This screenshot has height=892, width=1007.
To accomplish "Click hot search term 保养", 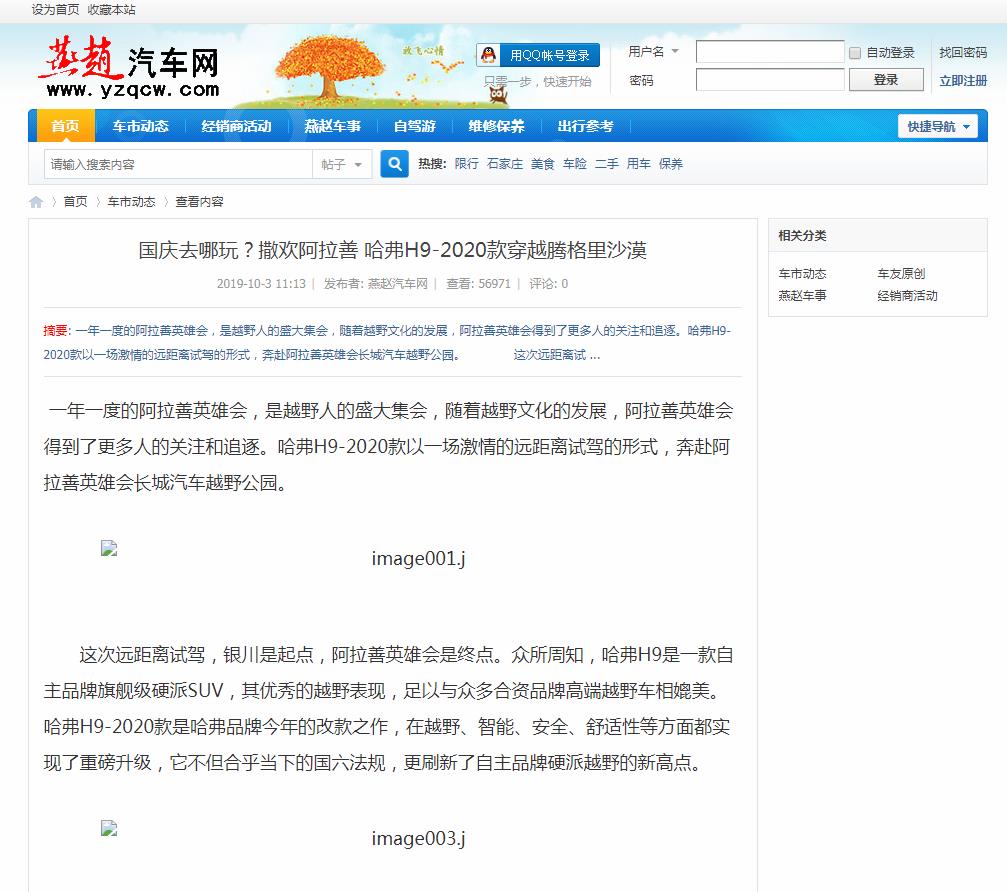I will click(x=670, y=164).
